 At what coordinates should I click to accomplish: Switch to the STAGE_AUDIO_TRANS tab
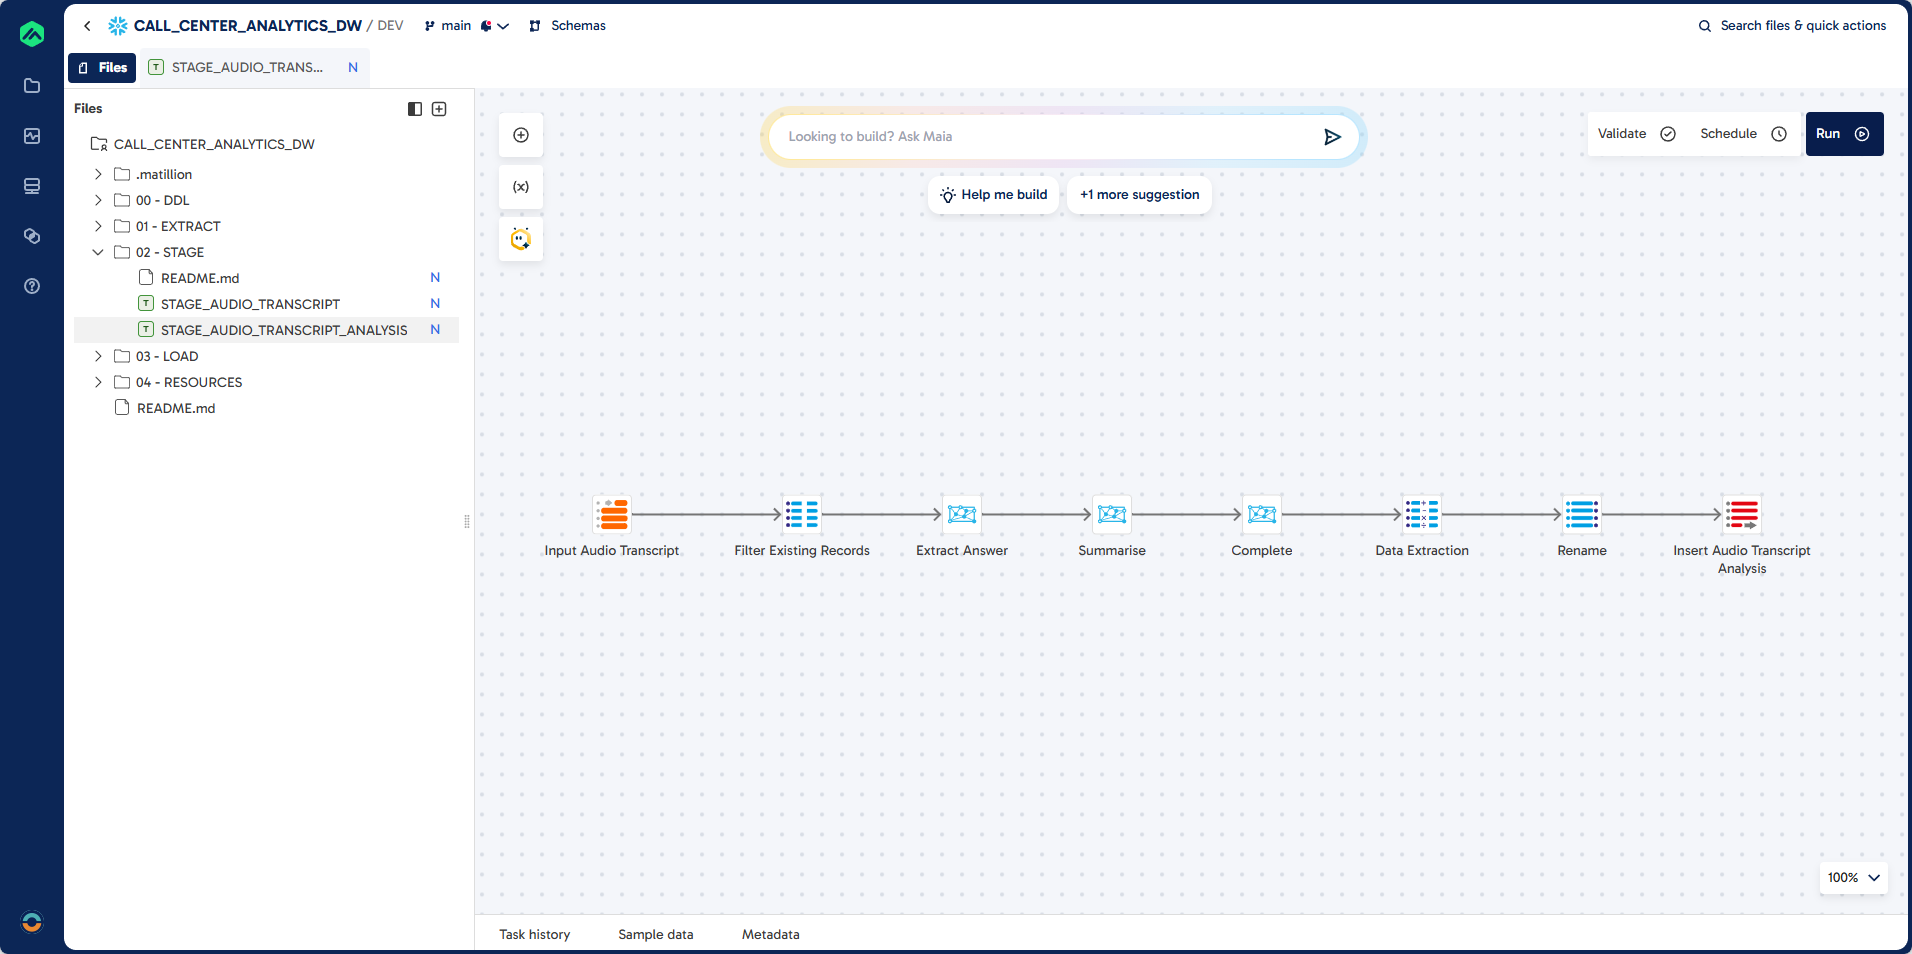tap(246, 67)
